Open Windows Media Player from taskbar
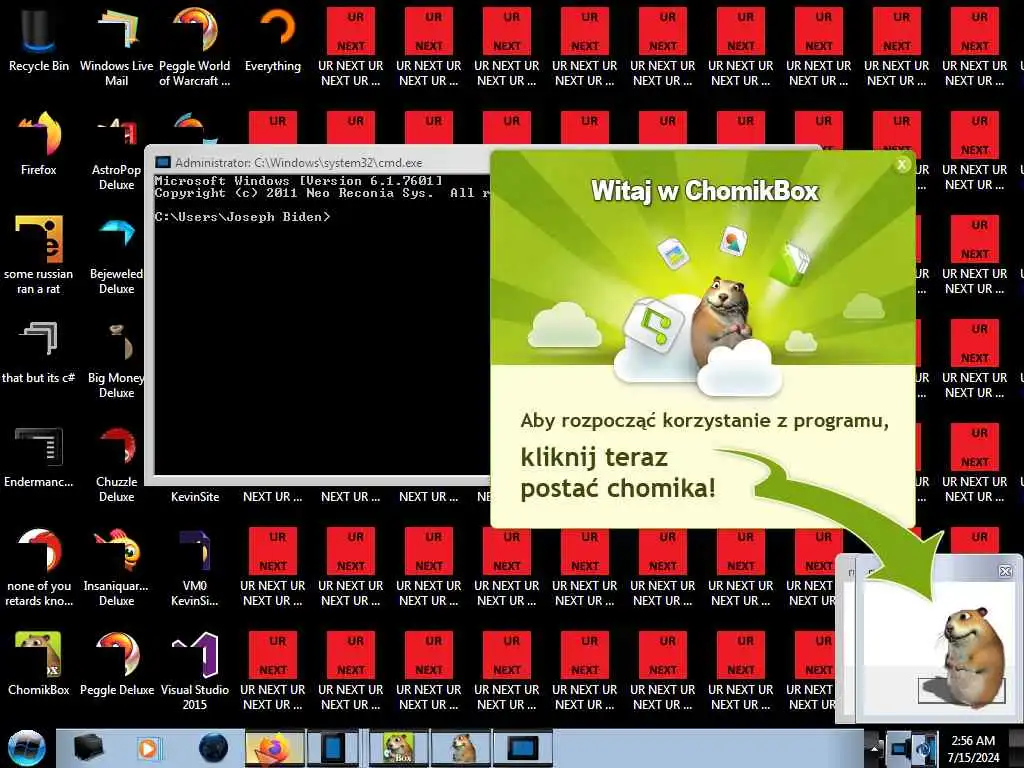Image resolution: width=1024 pixels, height=768 pixels. pyautogui.click(x=148, y=748)
